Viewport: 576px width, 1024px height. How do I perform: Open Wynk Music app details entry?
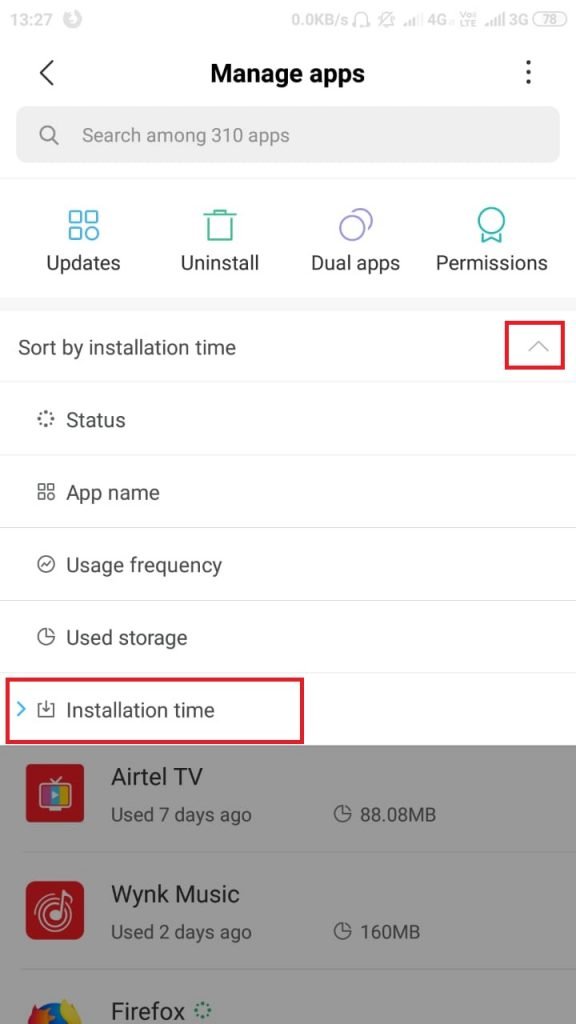pyautogui.click(x=288, y=910)
